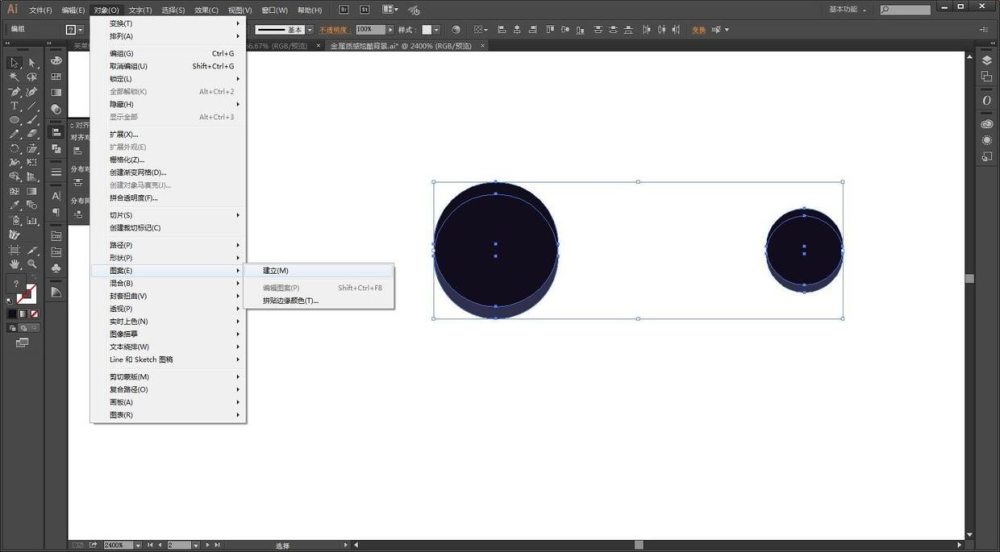Select the Type tool
The image size is (1000, 552).
(x=14, y=105)
